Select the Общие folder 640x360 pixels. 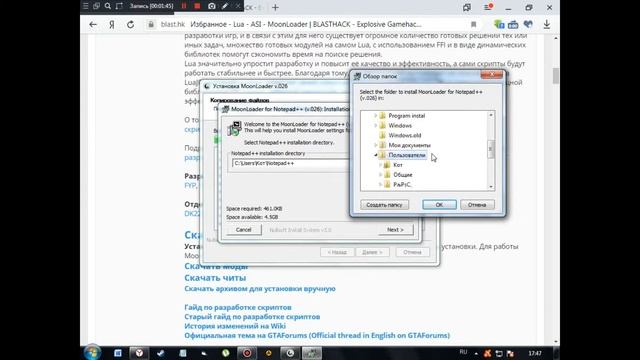(x=403, y=175)
